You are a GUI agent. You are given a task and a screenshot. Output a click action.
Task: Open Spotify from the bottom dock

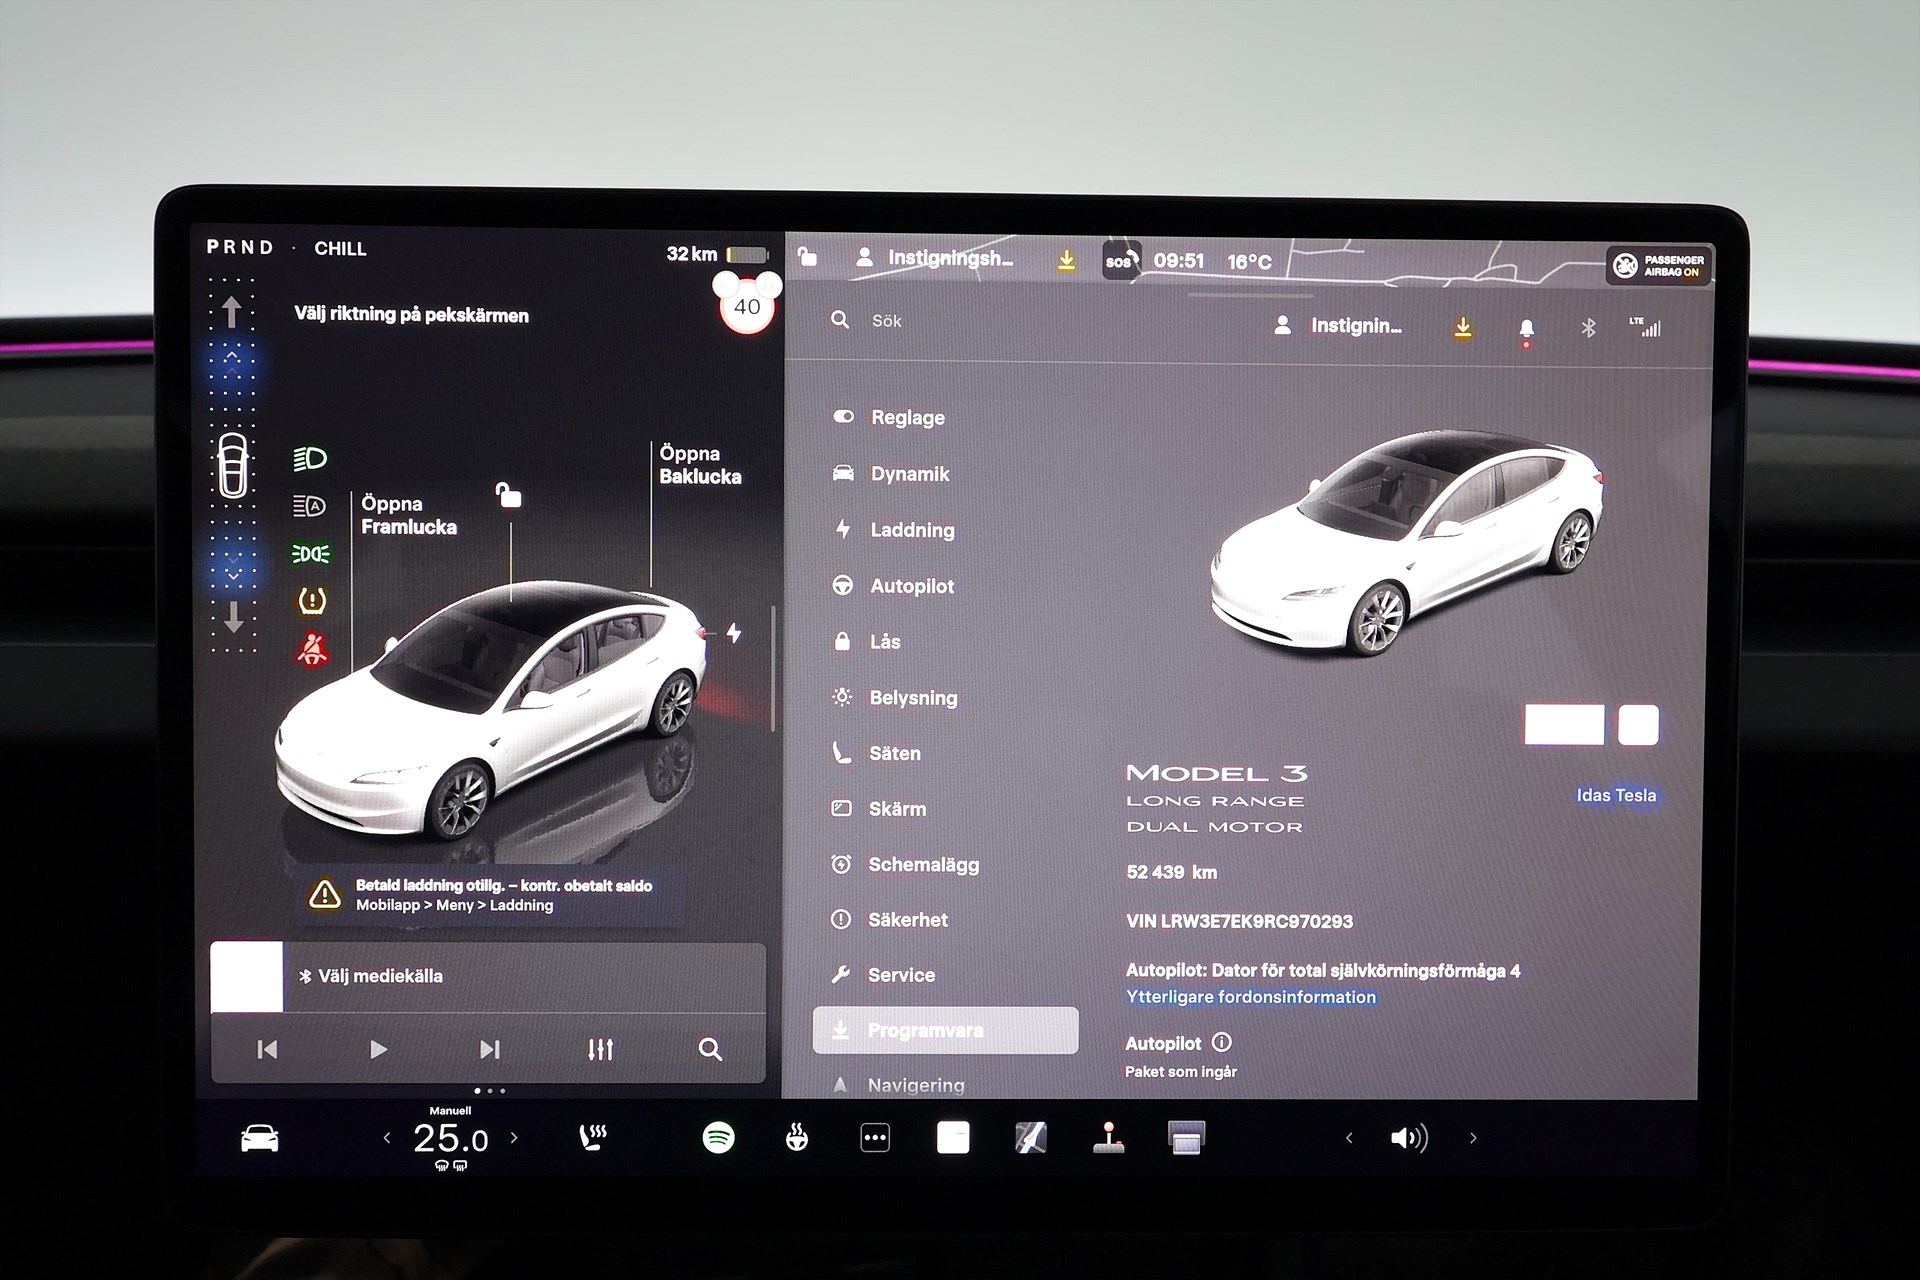click(718, 1137)
